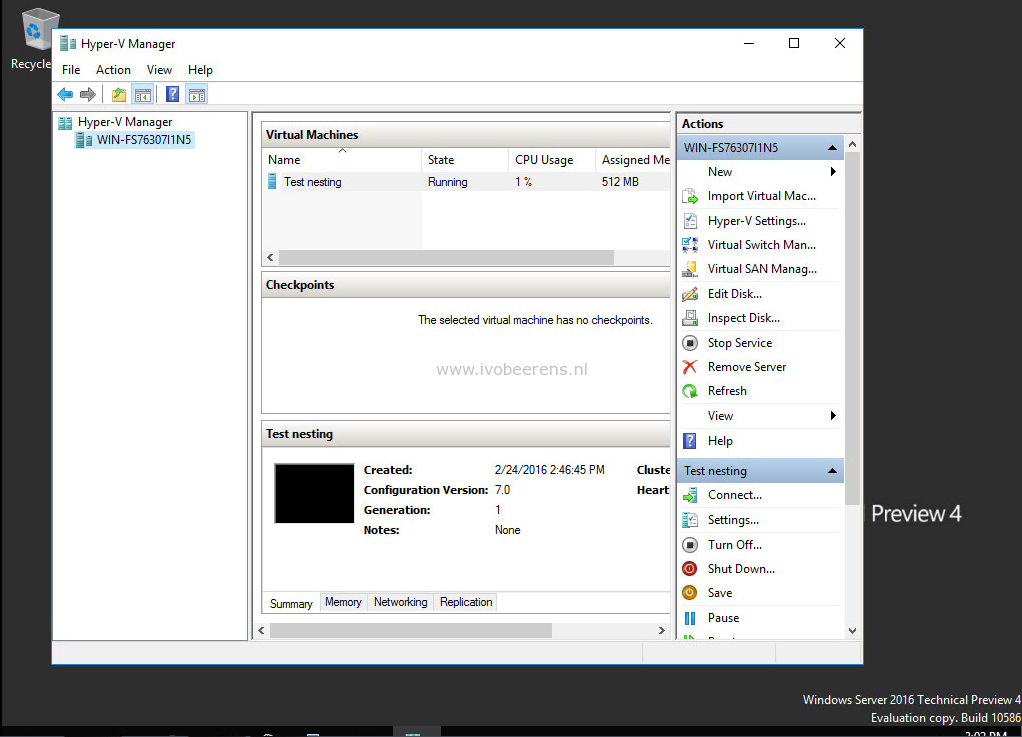Click the blue Pause icon

pyautogui.click(x=690, y=618)
